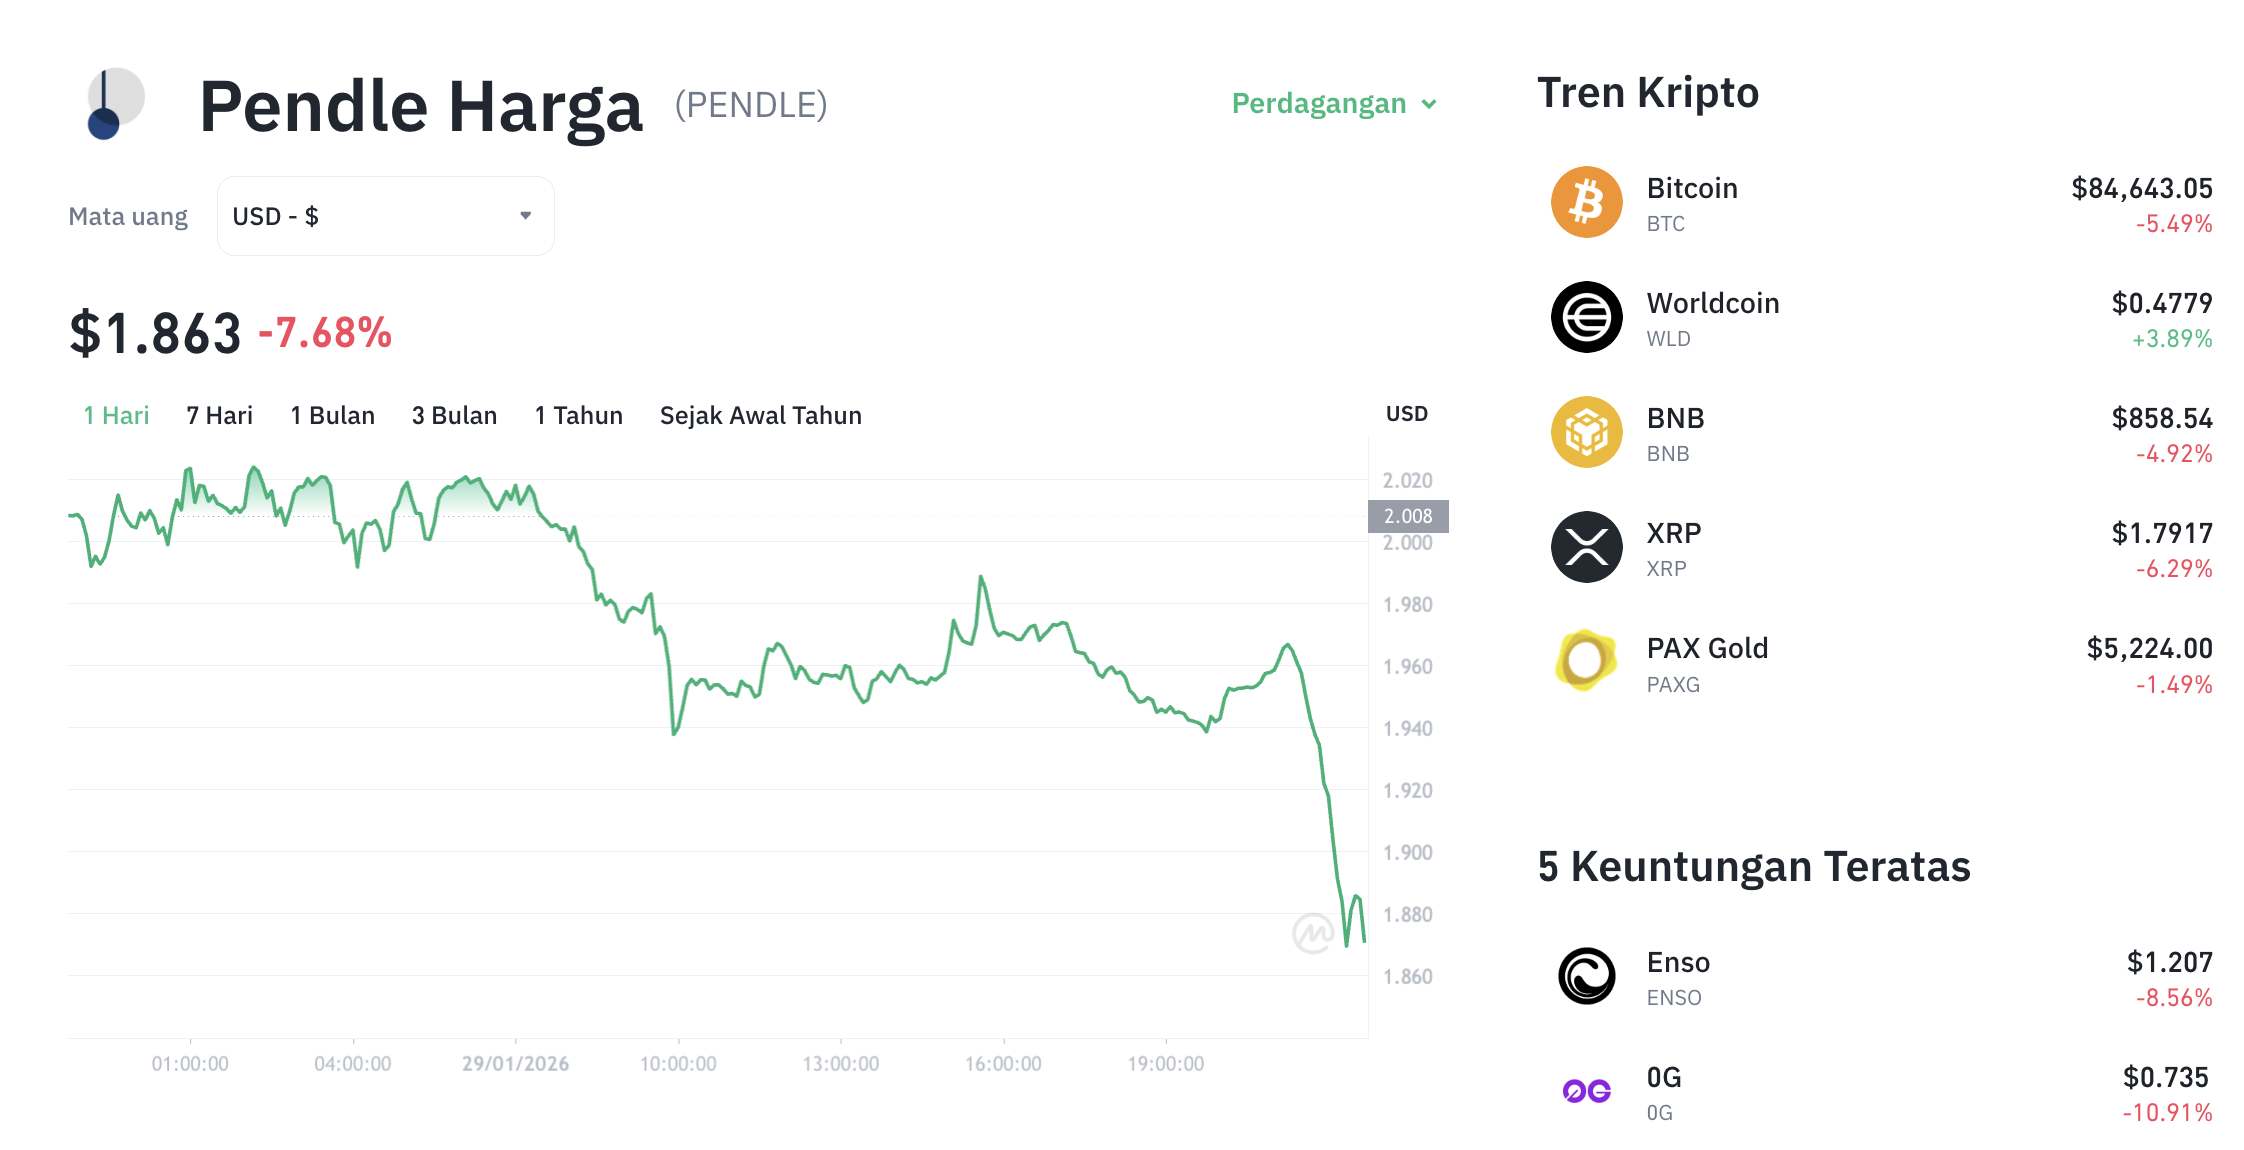Select the 1 Bulan timeframe
Image resolution: width=2244 pixels, height=1150 pixels.
(332, 415)
